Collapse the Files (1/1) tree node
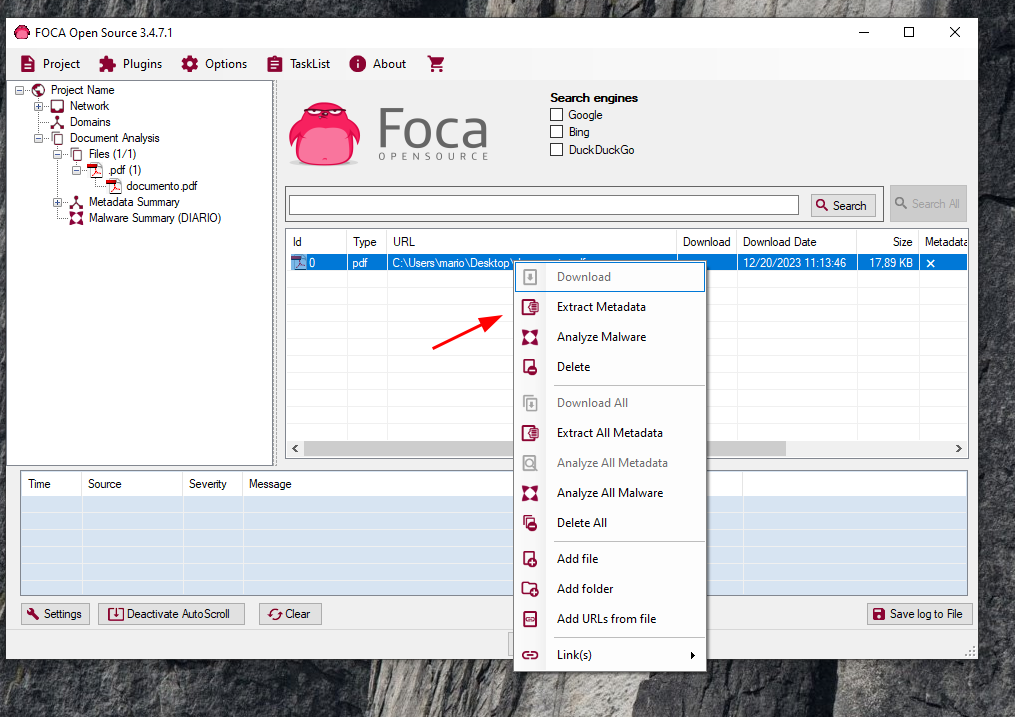The height and width of the screenshot is (717, 1015). tap(58, 154)
